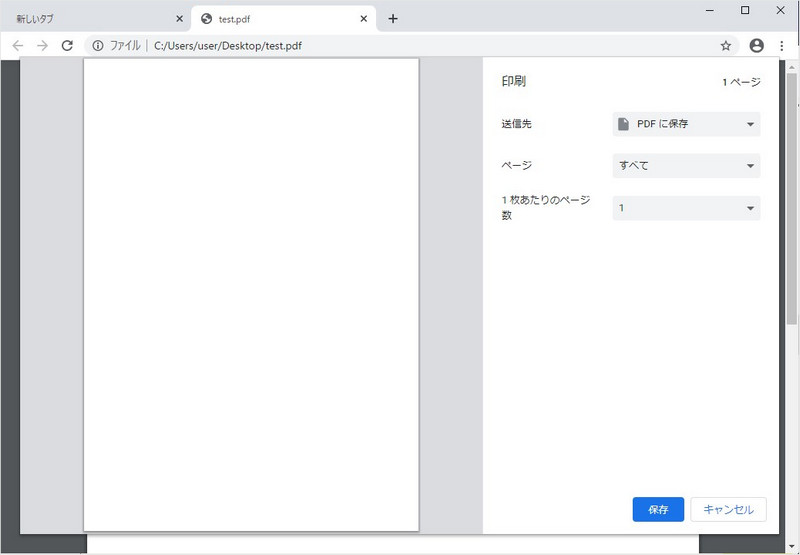Open the user profile icon

click(x=757, y=46)
